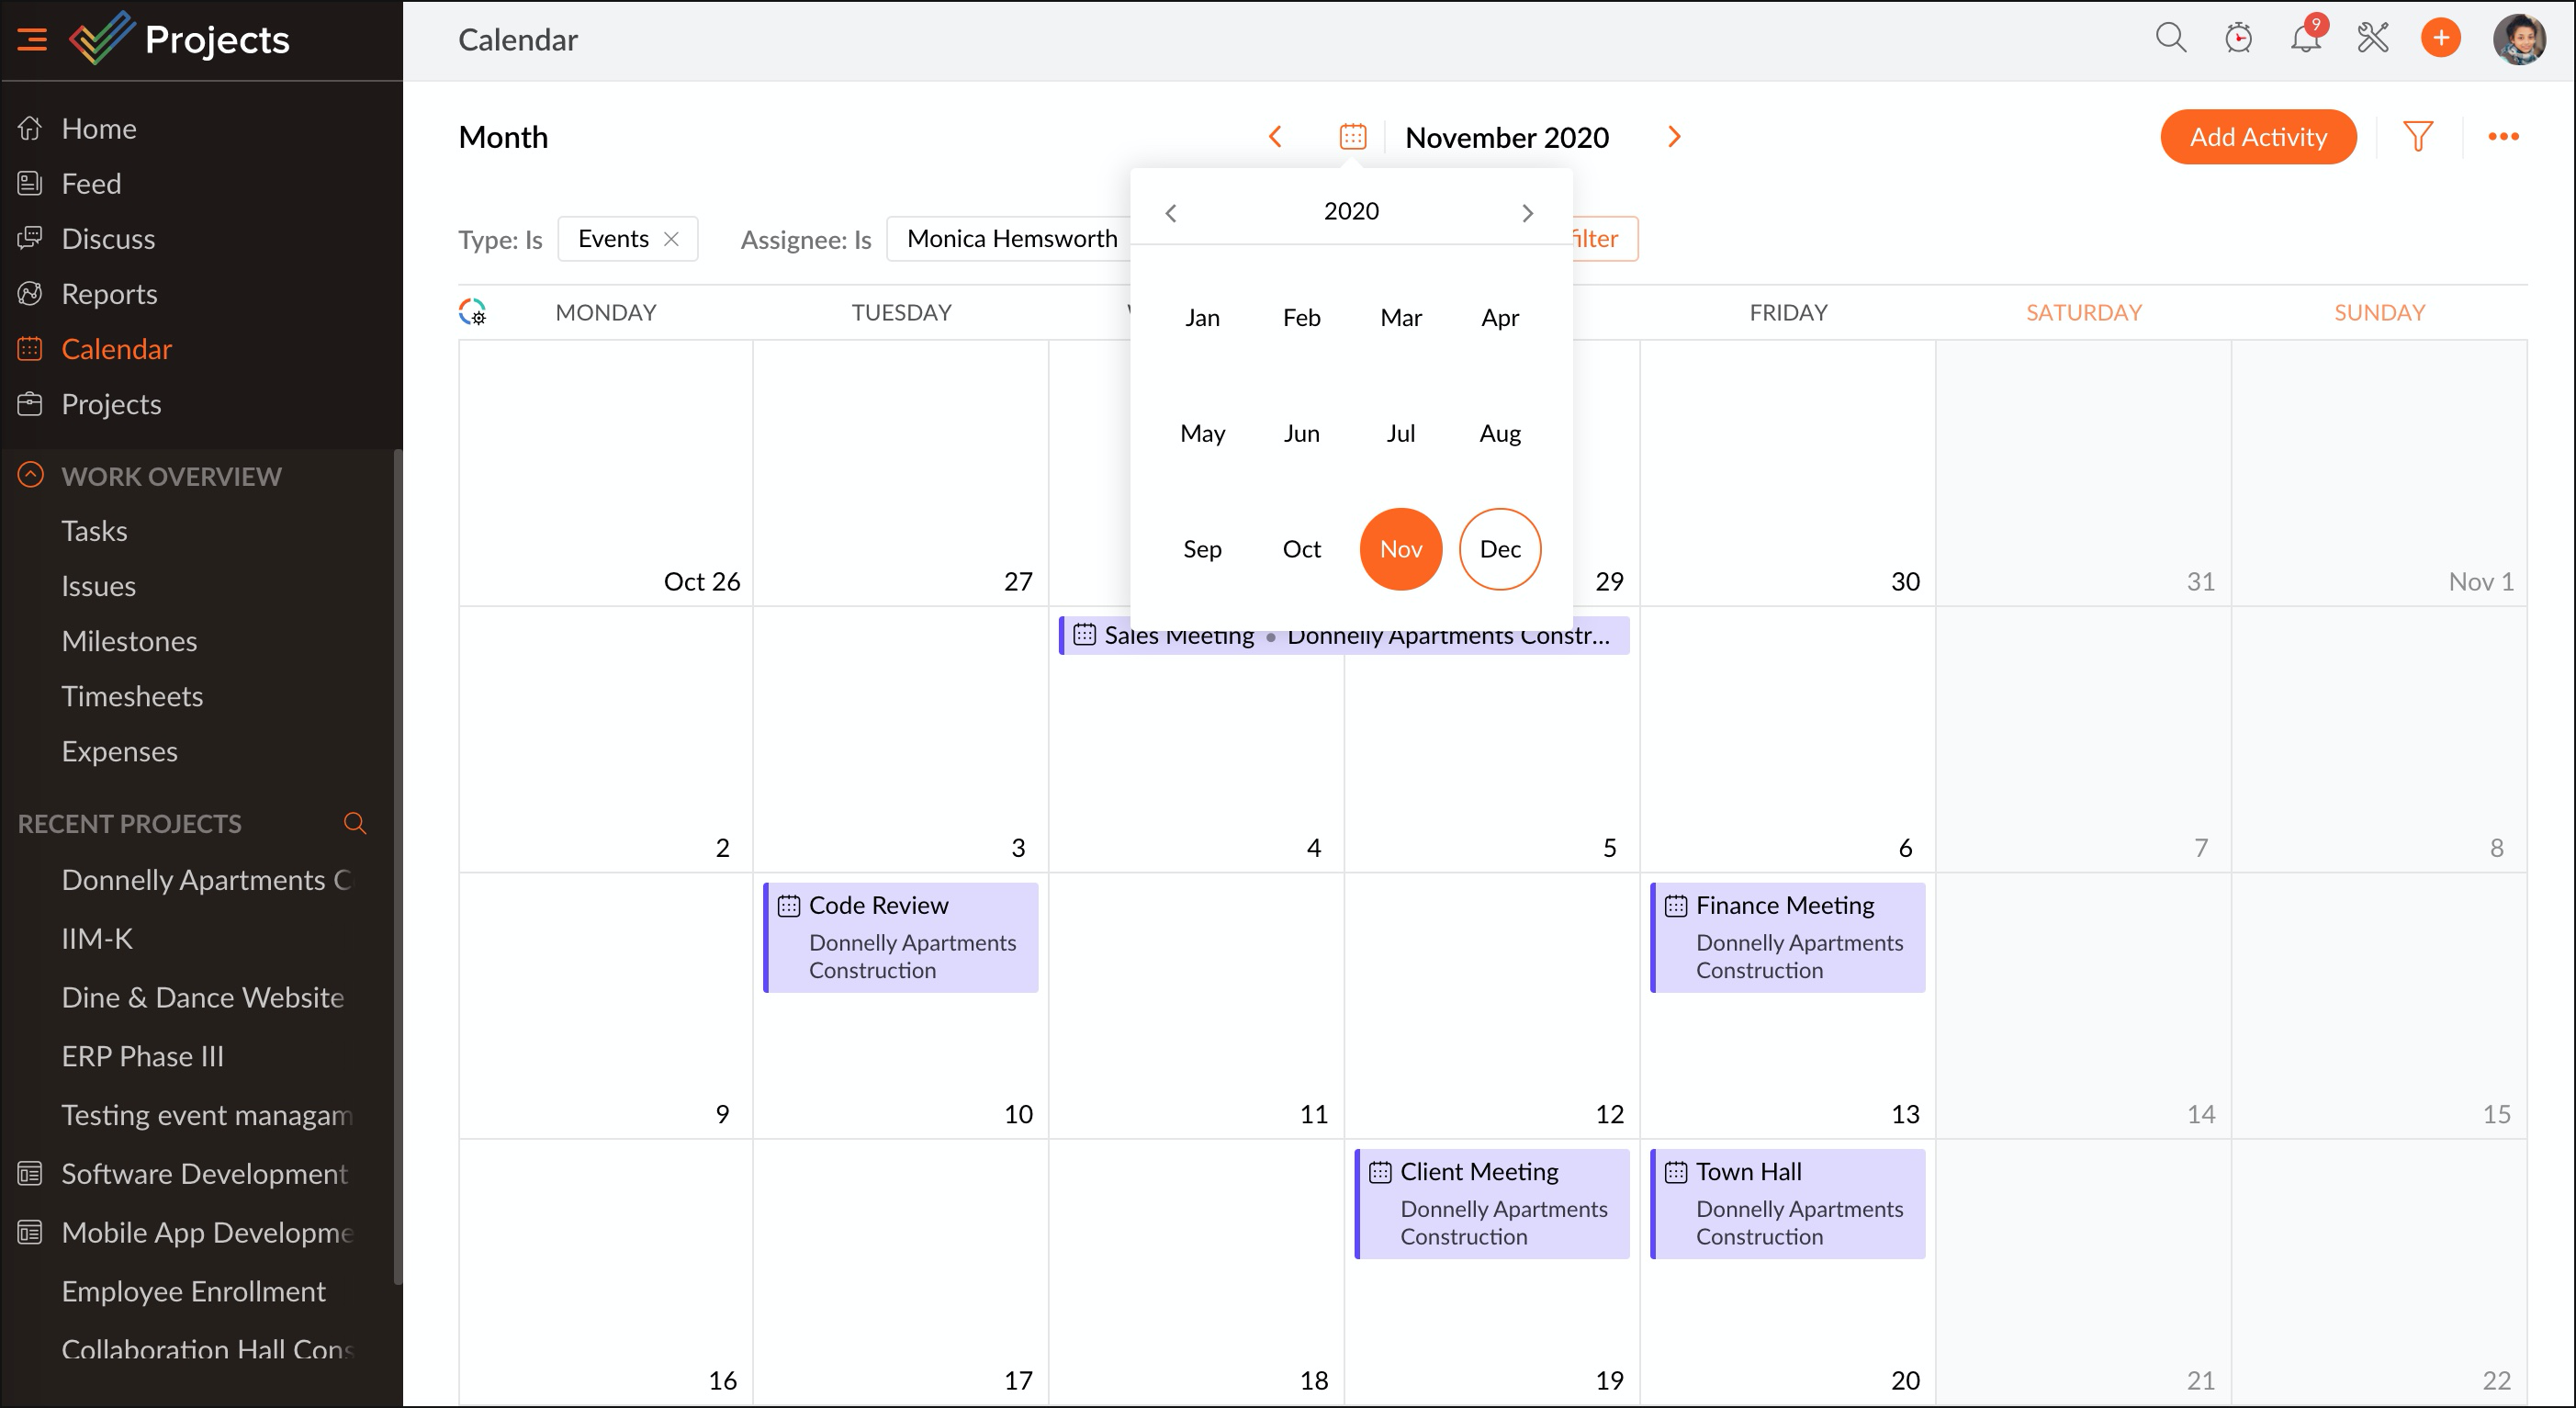The image size is (2576, 1408).
Task: Open the setup tools wrench icon
Action: (2372, 39)
